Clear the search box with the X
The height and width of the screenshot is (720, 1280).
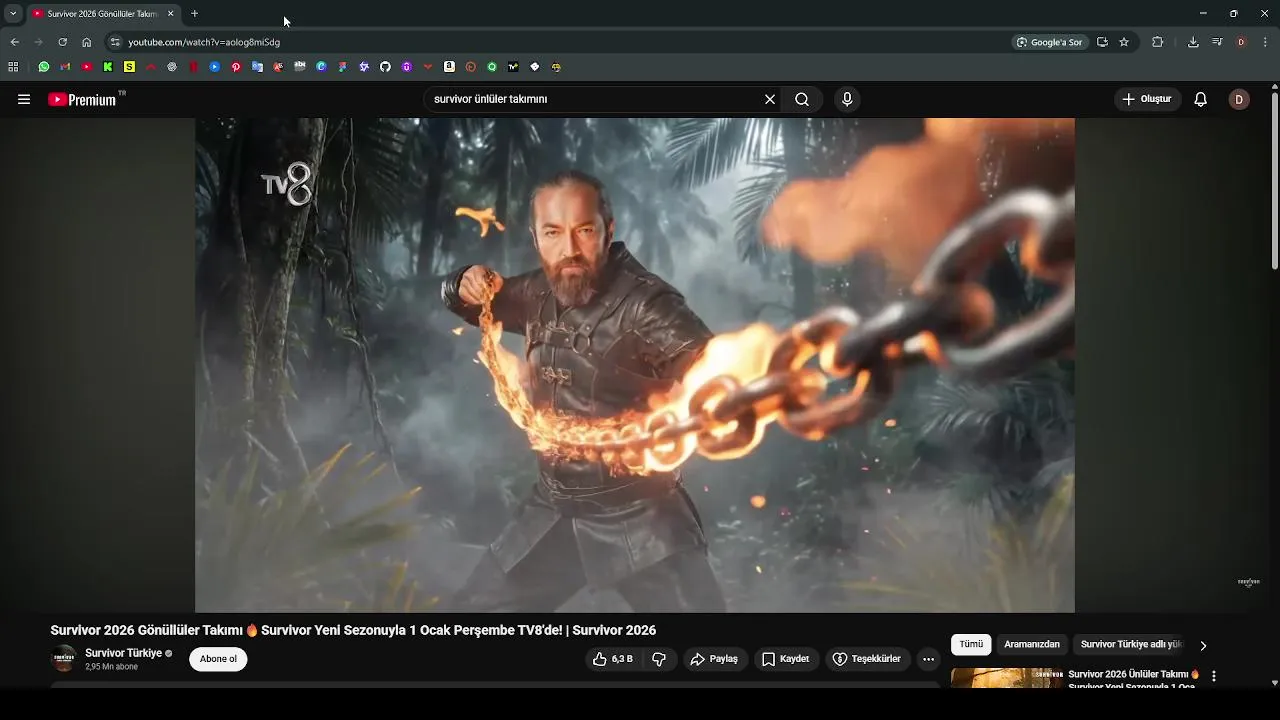coord(770,99)
